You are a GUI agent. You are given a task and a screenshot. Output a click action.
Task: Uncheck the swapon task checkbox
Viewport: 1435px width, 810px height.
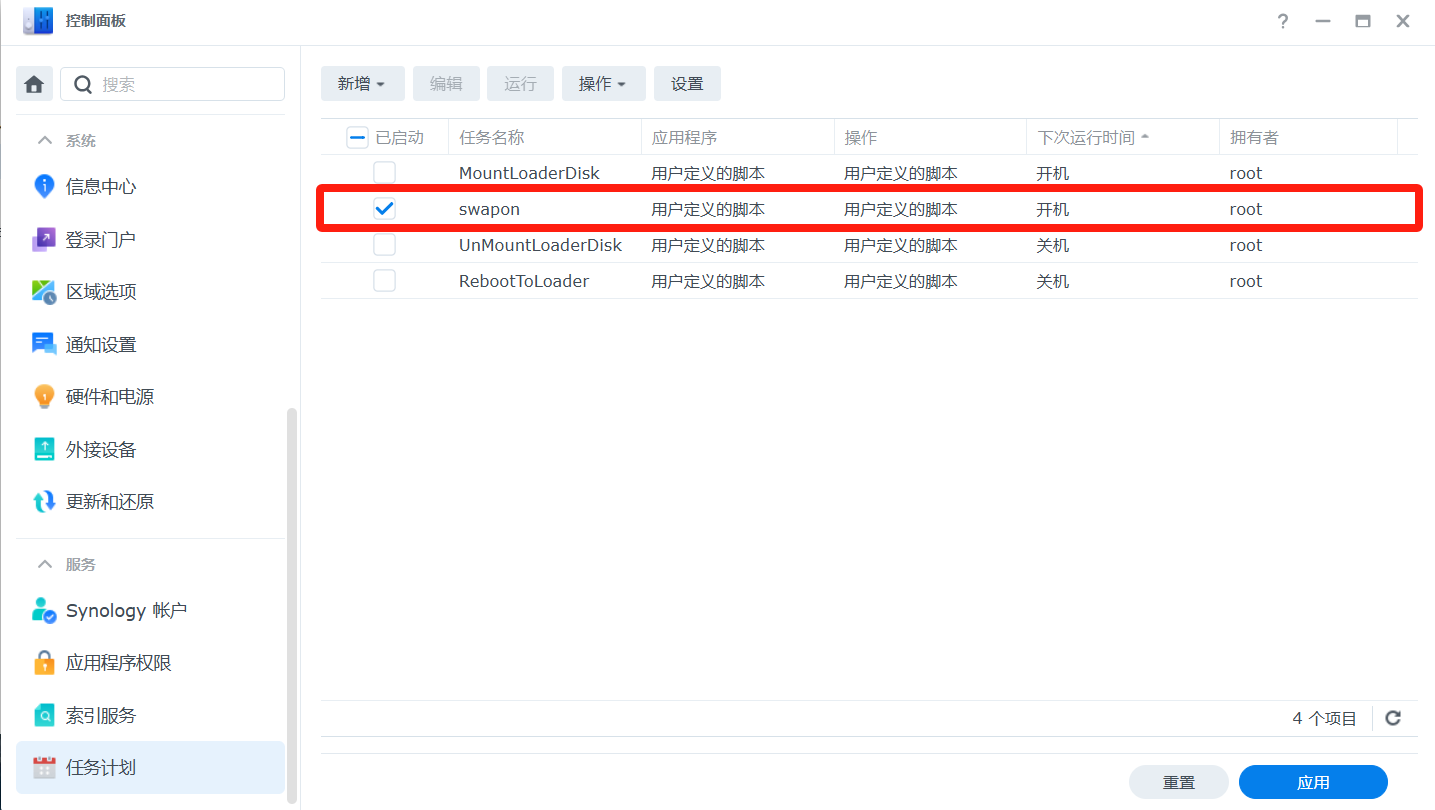coord(384,209)
